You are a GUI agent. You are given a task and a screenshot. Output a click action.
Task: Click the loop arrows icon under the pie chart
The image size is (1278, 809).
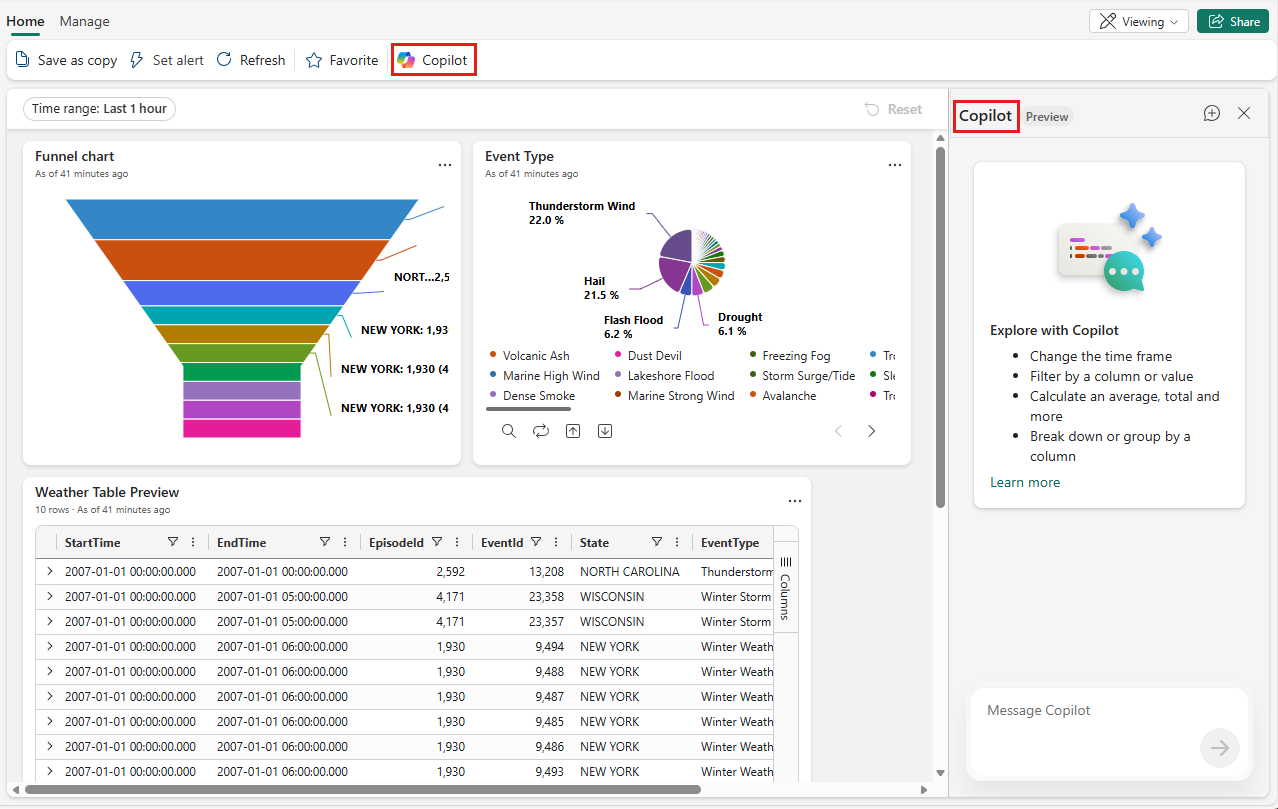click(541, 431)
